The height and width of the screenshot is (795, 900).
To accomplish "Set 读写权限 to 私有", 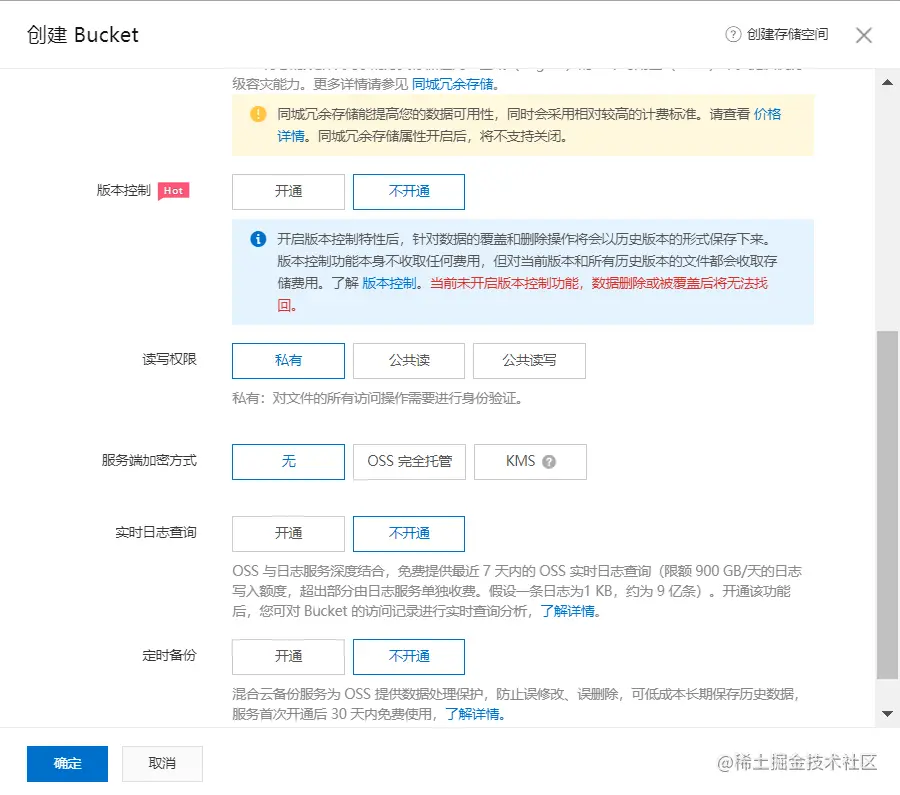I will pyautogui.click(x=288, y=360).
